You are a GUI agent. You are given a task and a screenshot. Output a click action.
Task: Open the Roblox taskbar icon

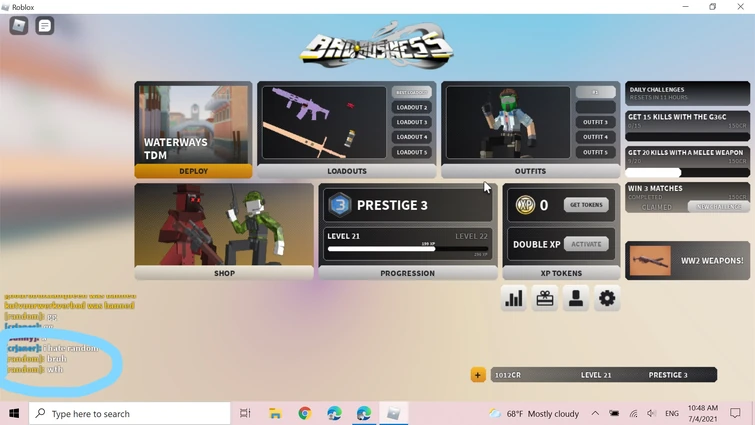tap(393, 413)
